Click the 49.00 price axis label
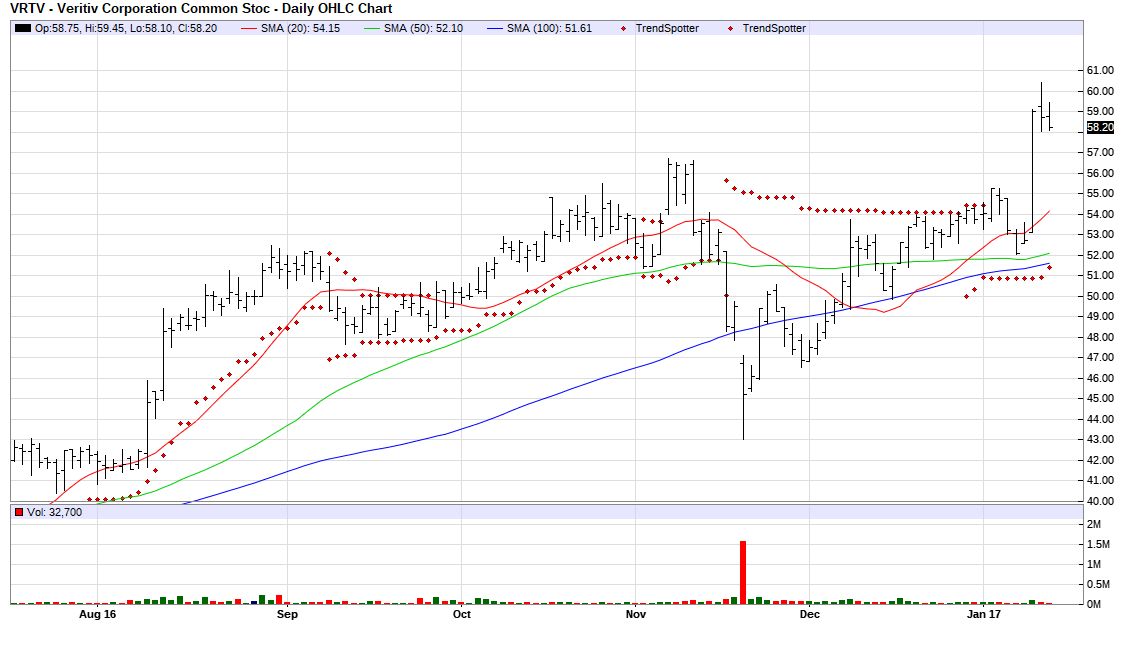 coord(1100,316)
